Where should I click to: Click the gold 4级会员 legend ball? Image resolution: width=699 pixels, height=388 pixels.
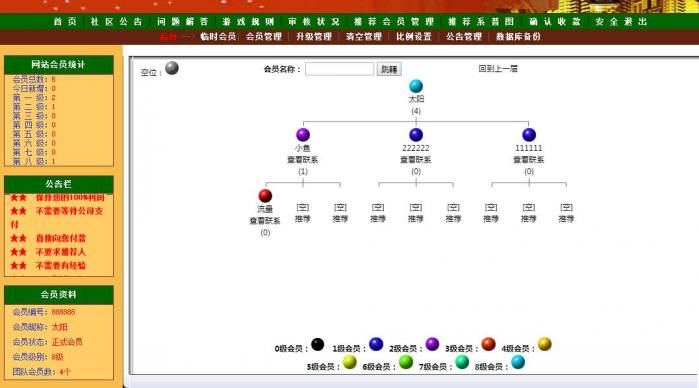click(545, 344)
